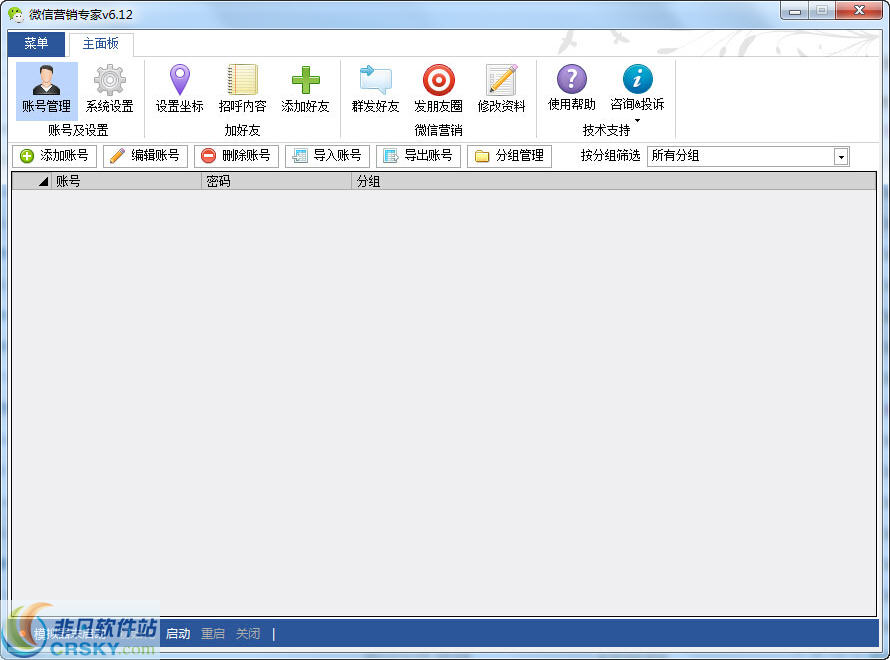This screenshot has width=890, height=660.
Task: Open 使用帮助 usage help
Action: coord(570,88)
